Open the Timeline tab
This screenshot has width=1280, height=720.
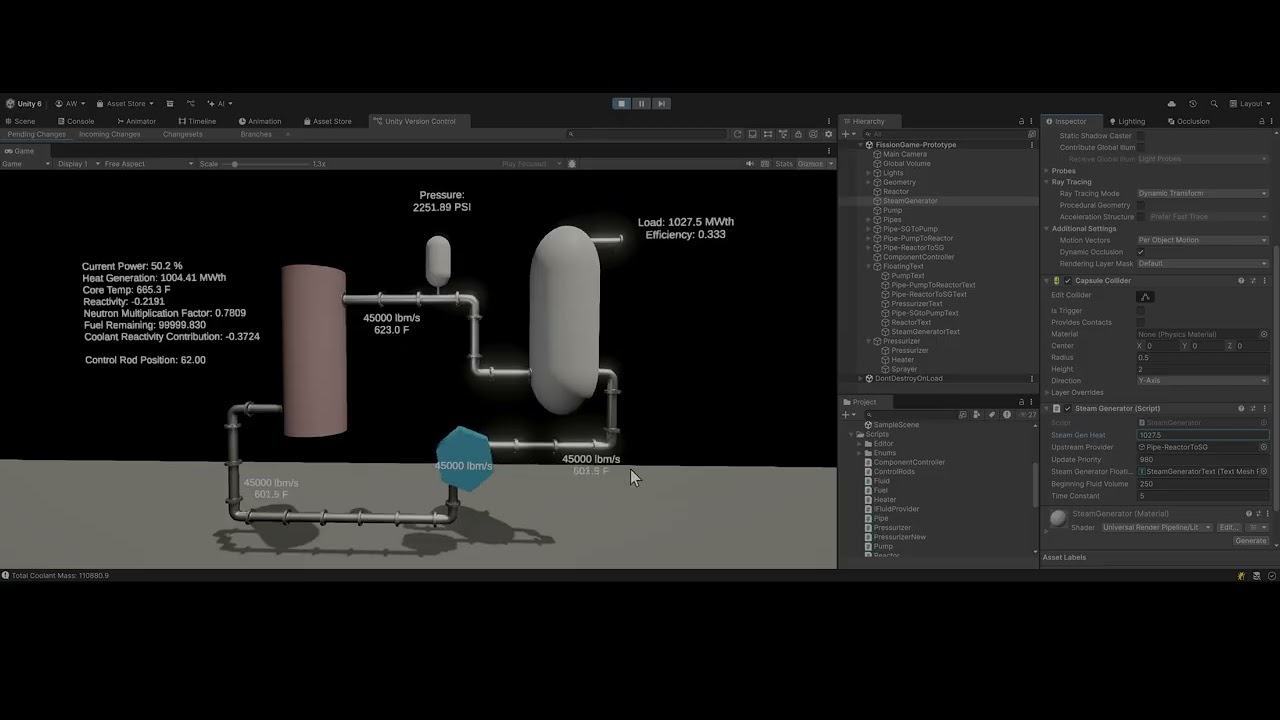pos(197,121)
